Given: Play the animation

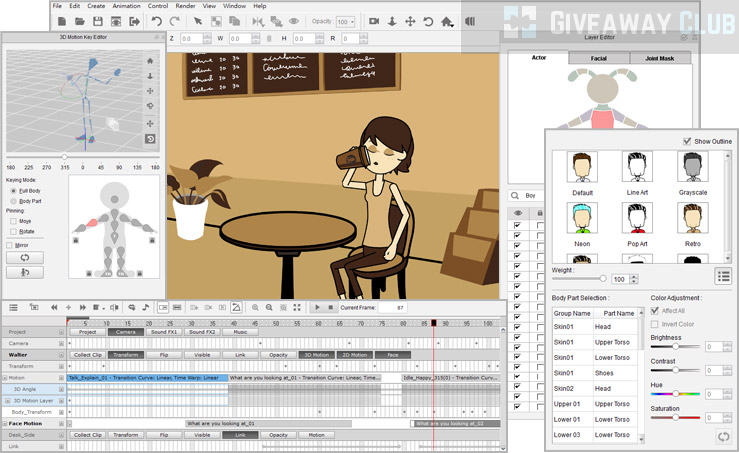Looking at the screenshot, I should (x=317, y=307).
